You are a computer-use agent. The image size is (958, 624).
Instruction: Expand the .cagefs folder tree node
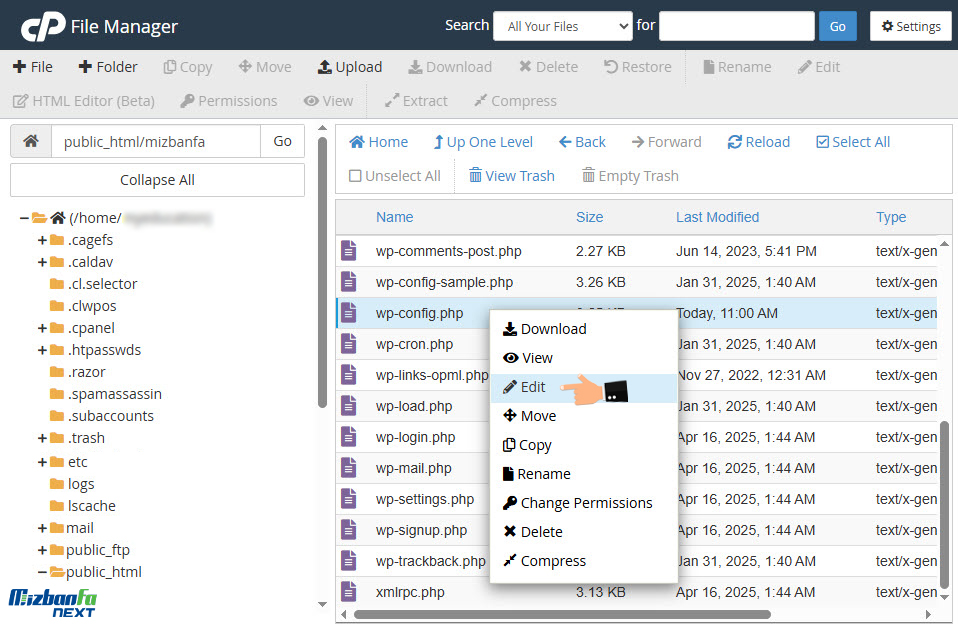pos(43,240)
